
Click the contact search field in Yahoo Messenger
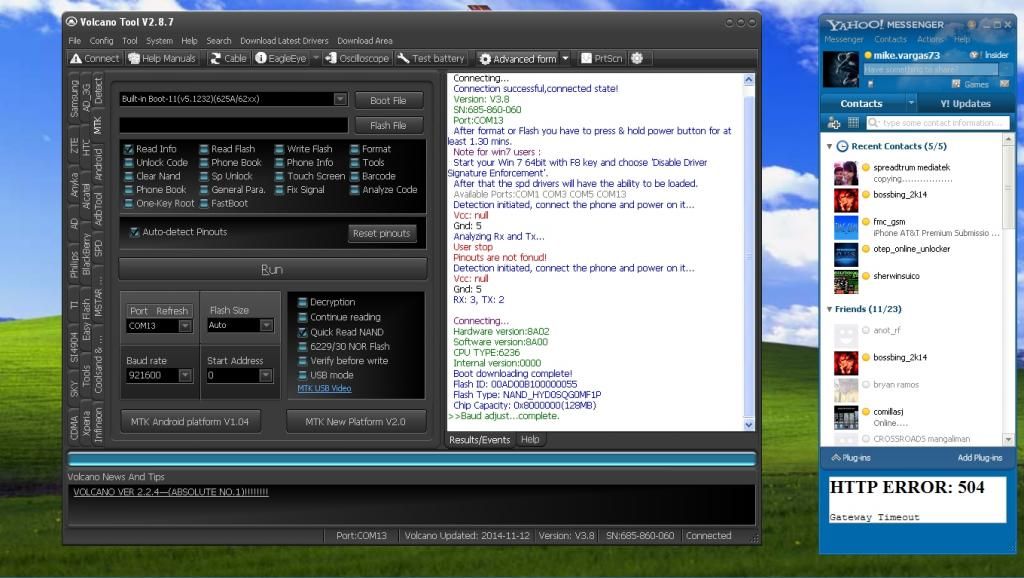[938, 123]
